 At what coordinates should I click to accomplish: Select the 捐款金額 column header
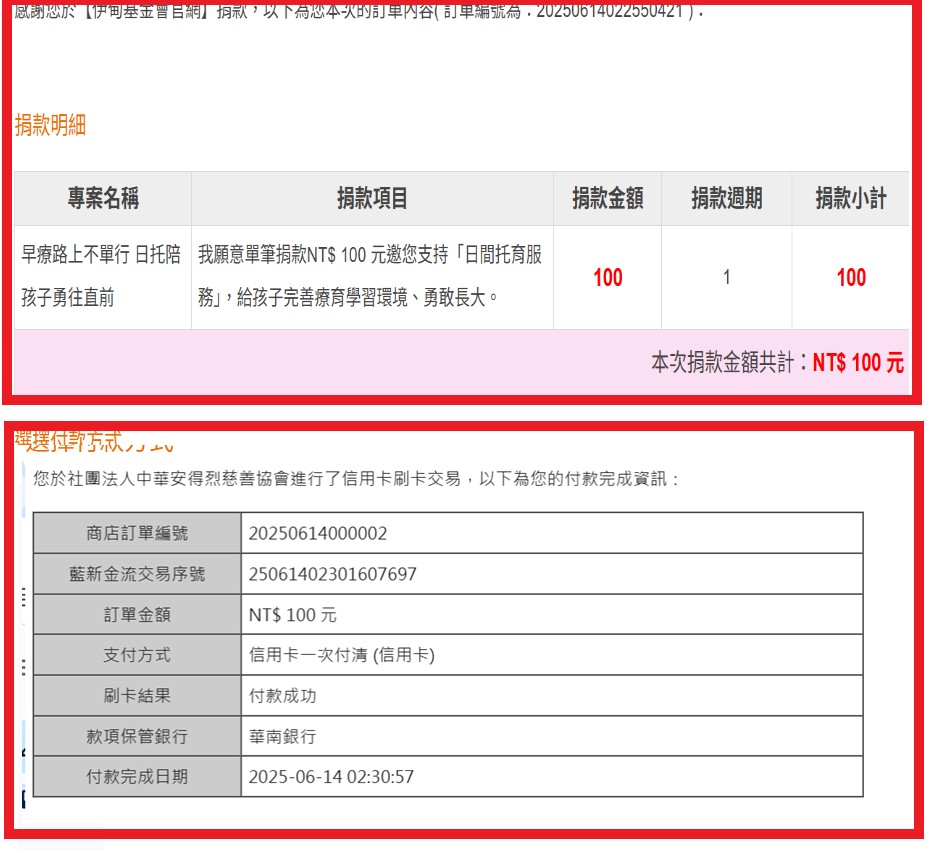(x=607, y=199)
